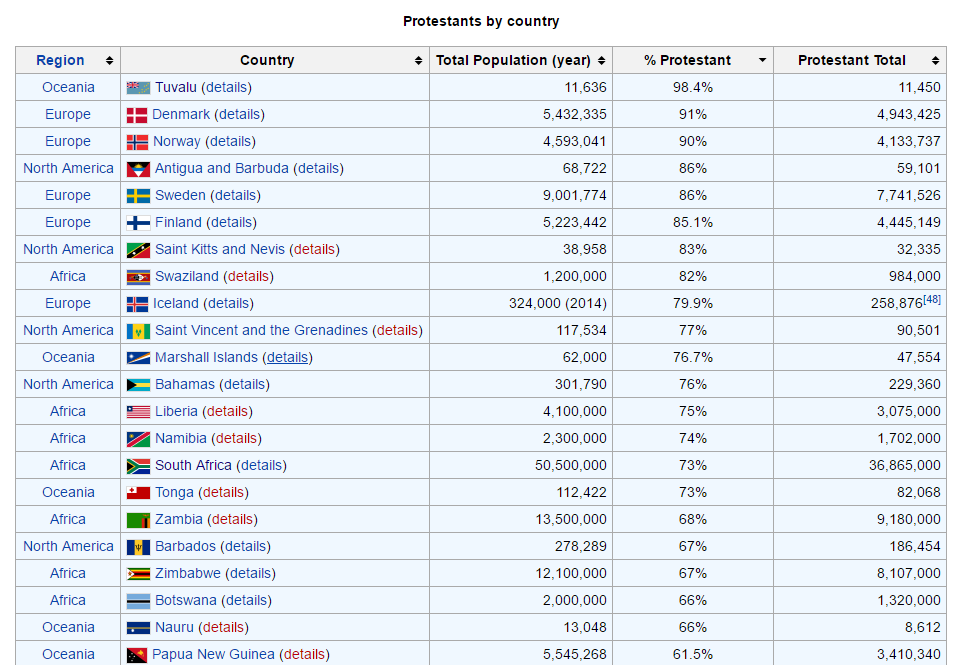Sort by Protestant Total sort arrows
The width and height of the screenshot is (953, 665).
click(x=935, y=61)
